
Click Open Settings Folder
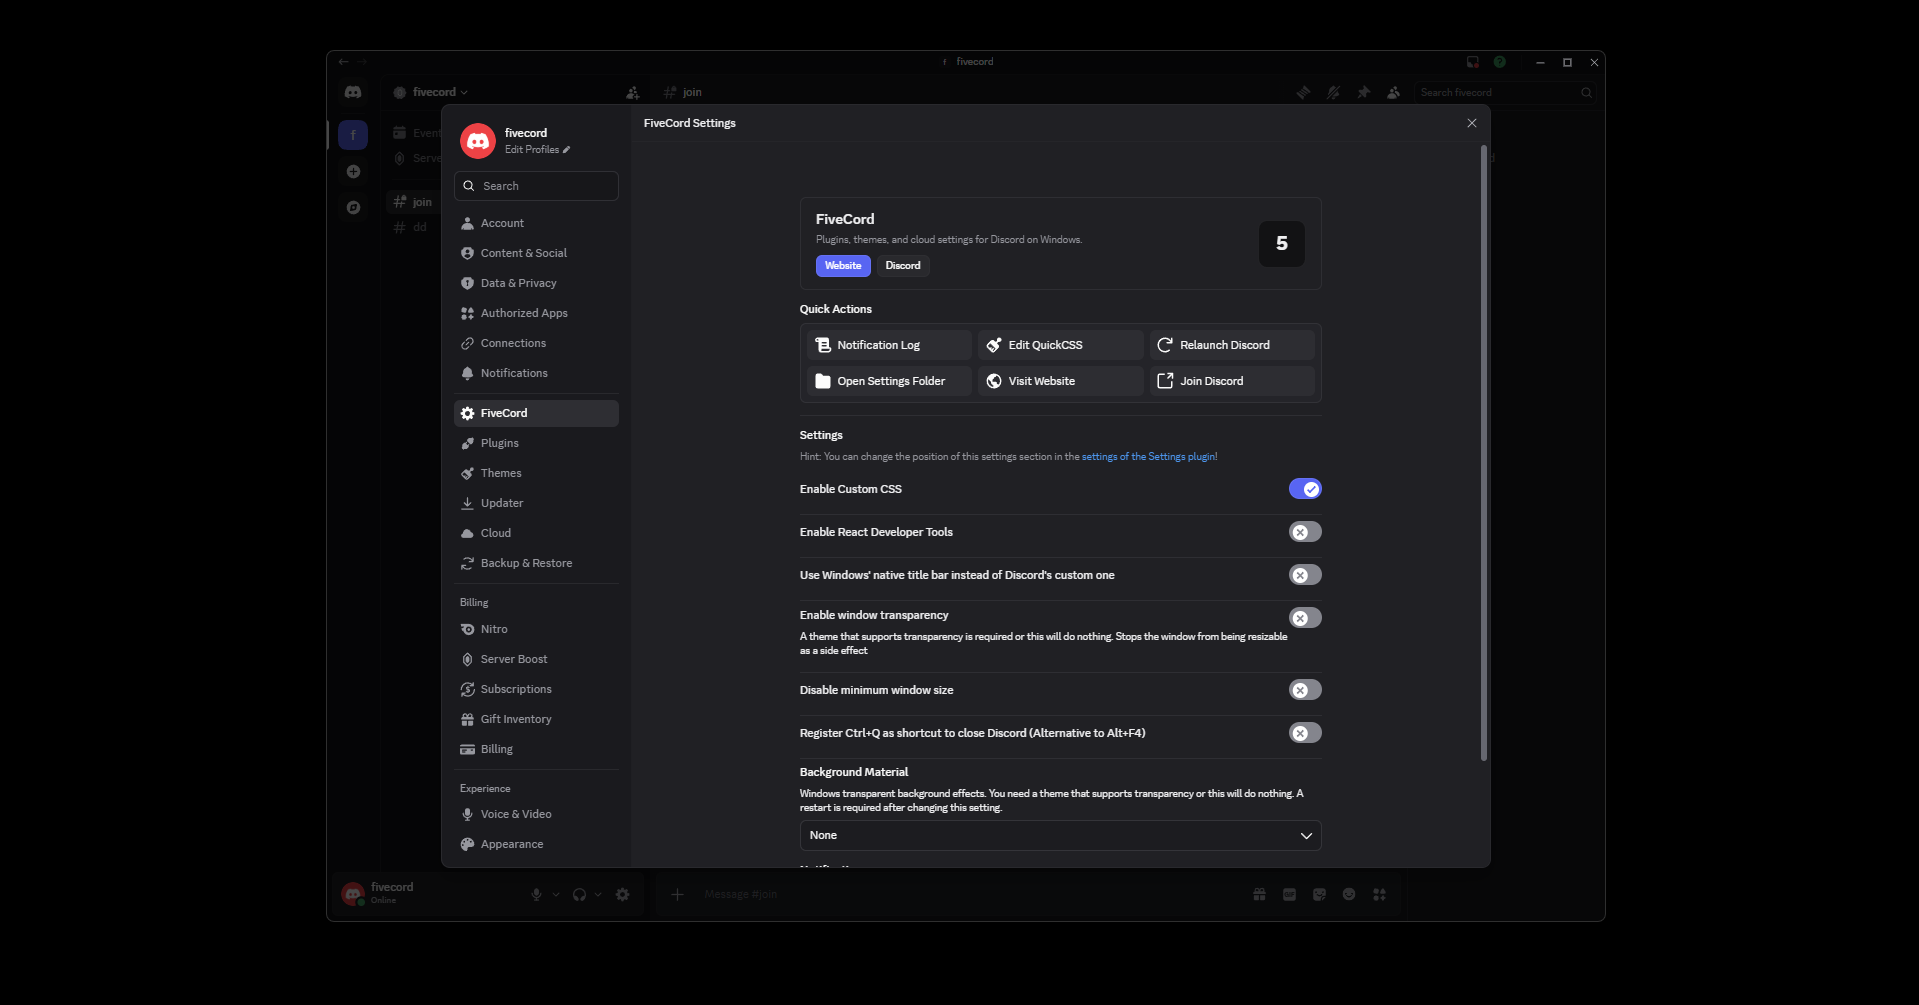(x=889, y=381)
